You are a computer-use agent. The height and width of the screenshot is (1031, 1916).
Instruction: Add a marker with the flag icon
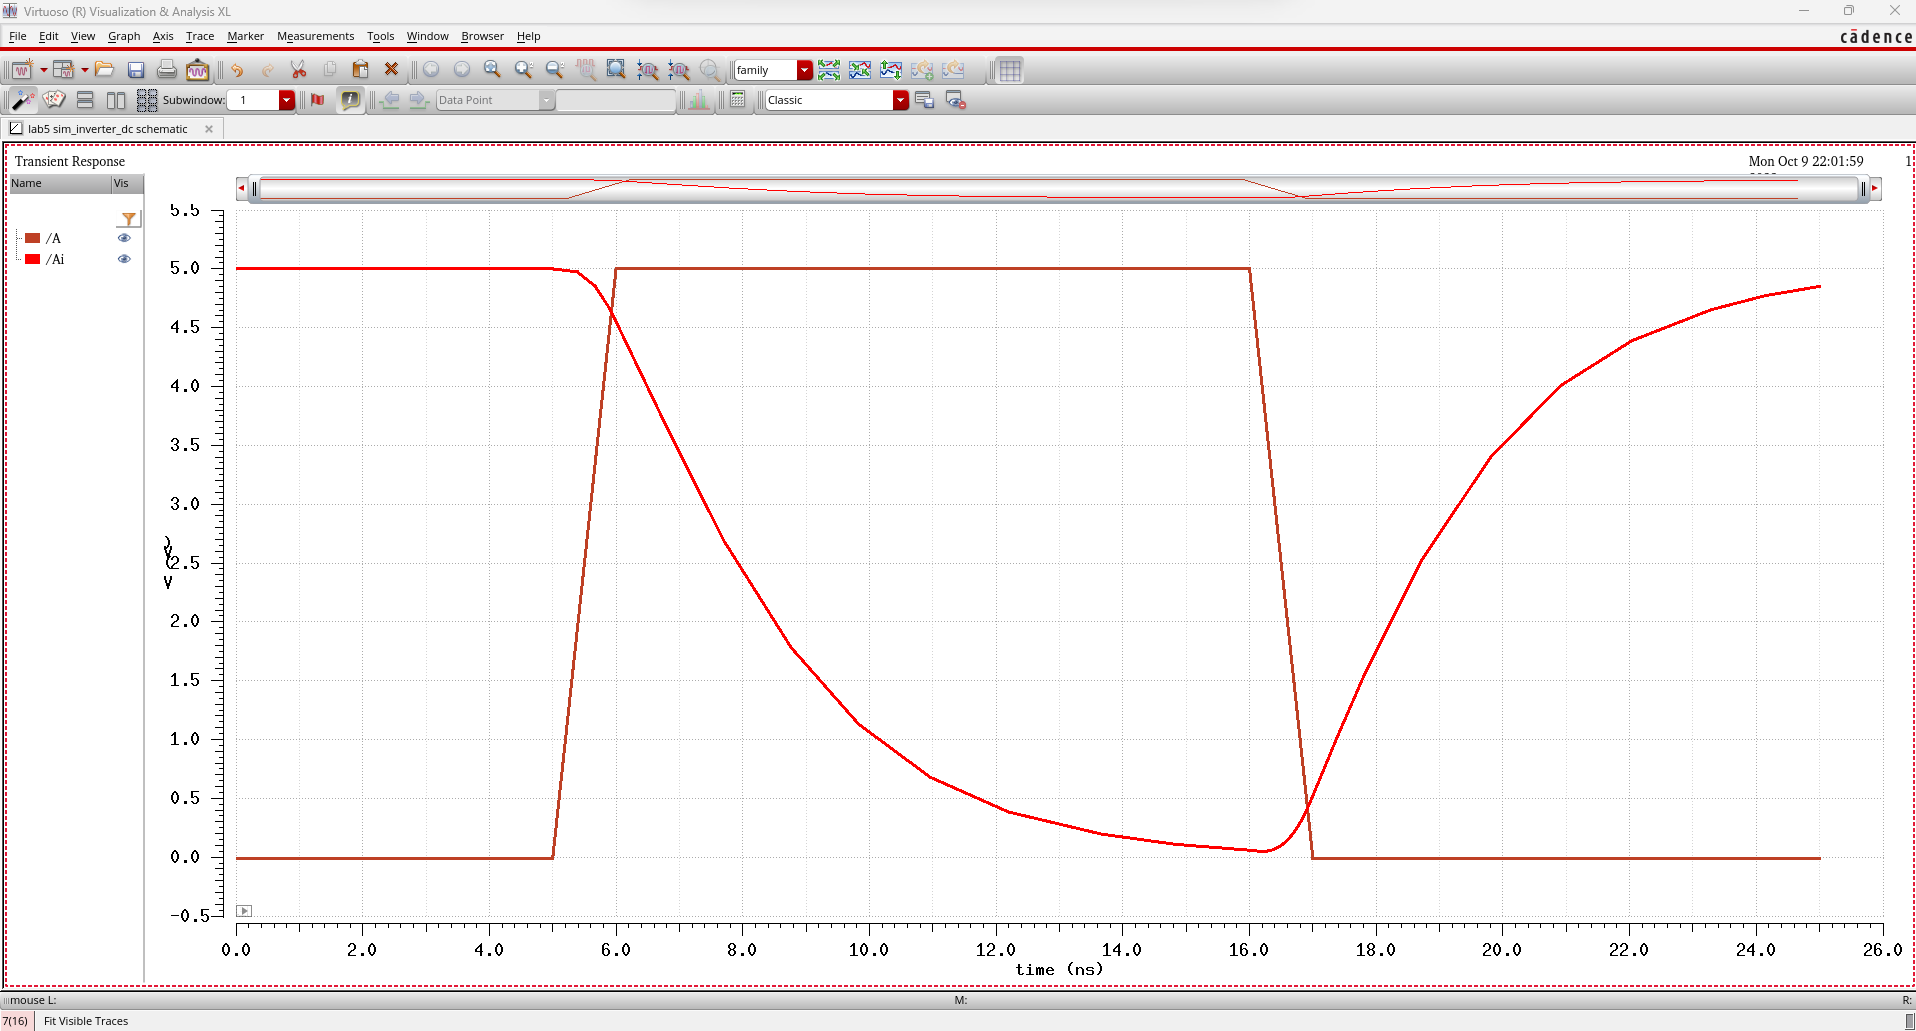[318, 100]
